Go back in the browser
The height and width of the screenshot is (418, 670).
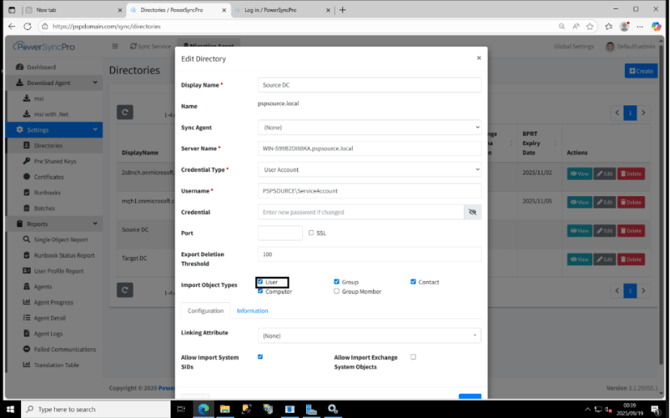[x=12, y=26]
